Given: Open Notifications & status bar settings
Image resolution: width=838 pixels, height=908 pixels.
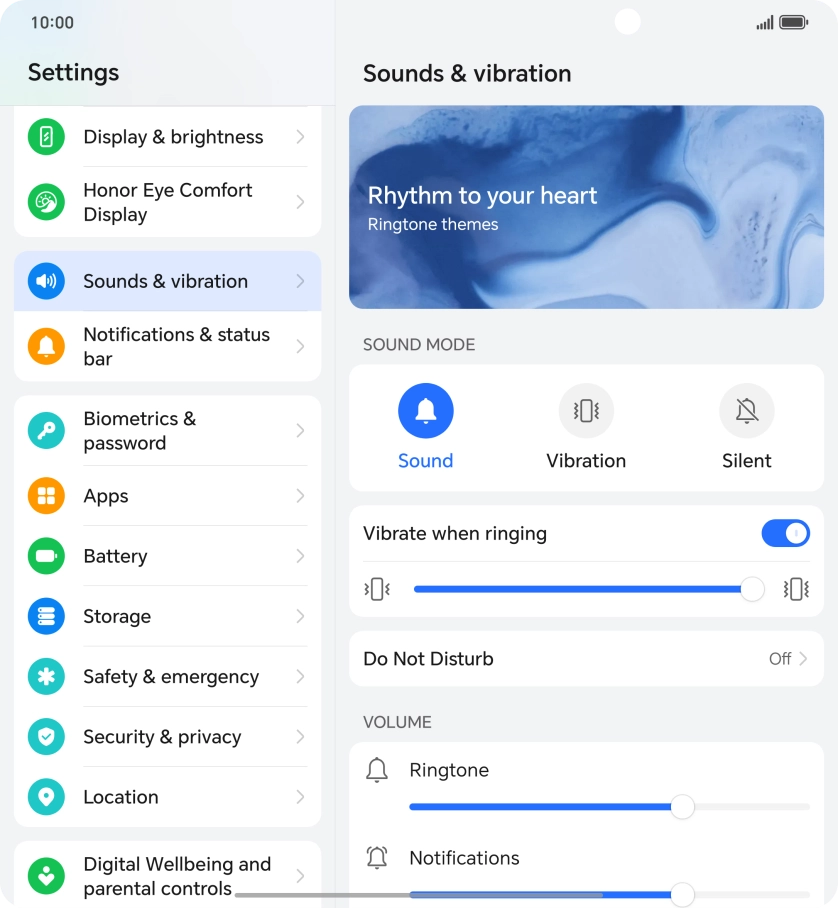Looking at the screenshot, I should pos(167,346).
